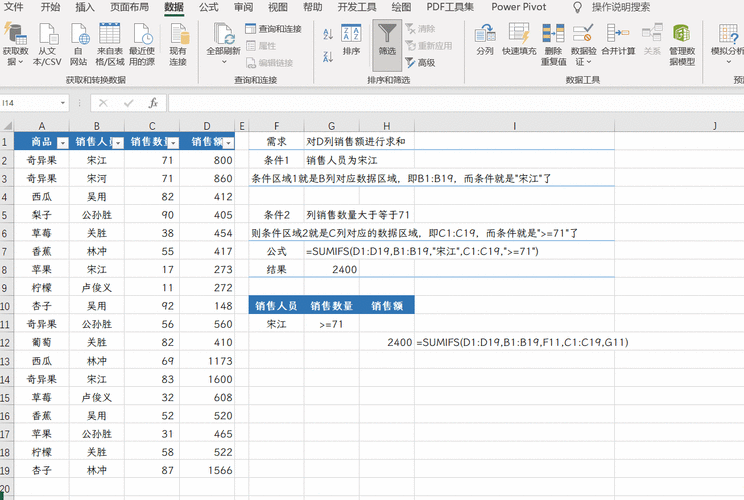
Task: Click the 数据验证 icon
Action: 583,33
